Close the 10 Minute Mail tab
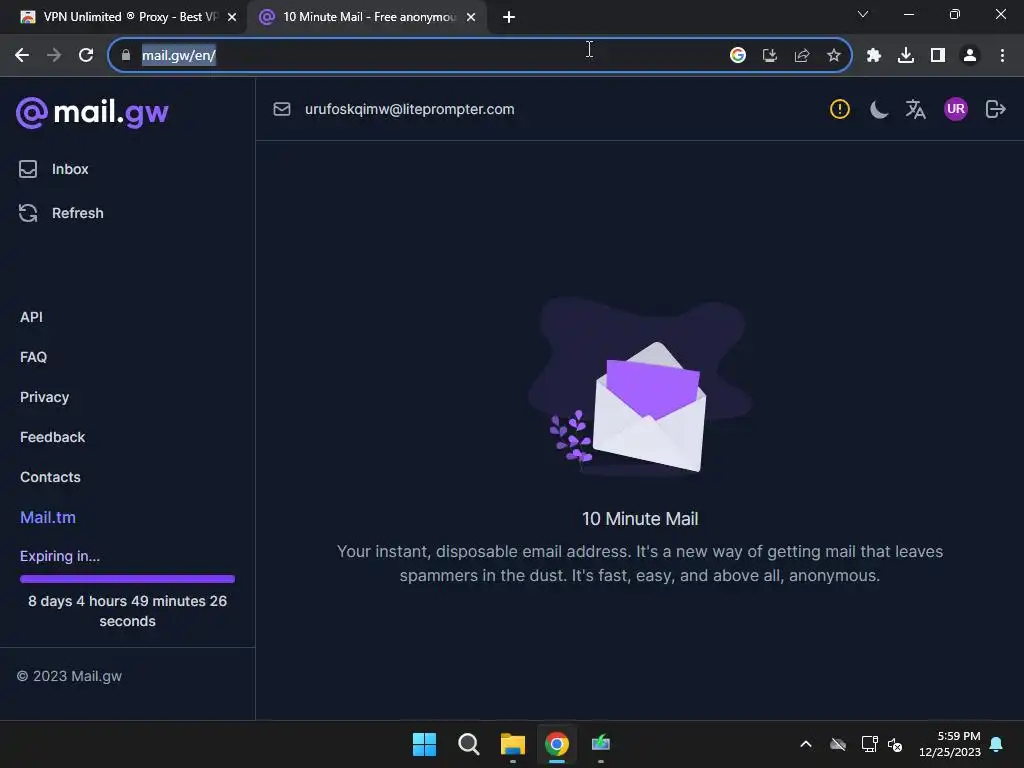Screen dimensions: 1024x768 (471, 18)
